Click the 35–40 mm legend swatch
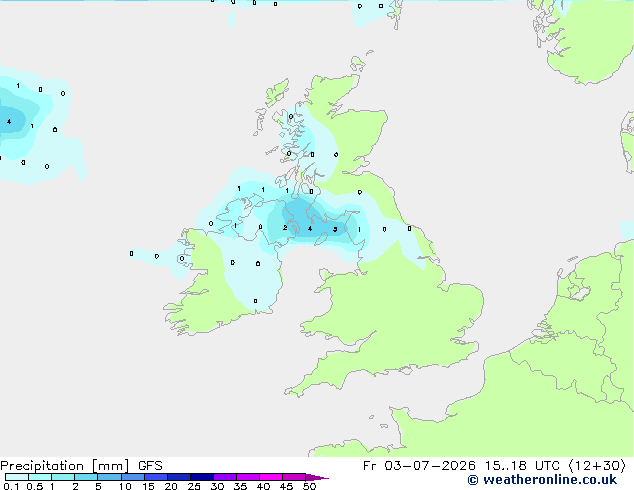Viewport: 634px width, 490px height. [x=248, y=477]
